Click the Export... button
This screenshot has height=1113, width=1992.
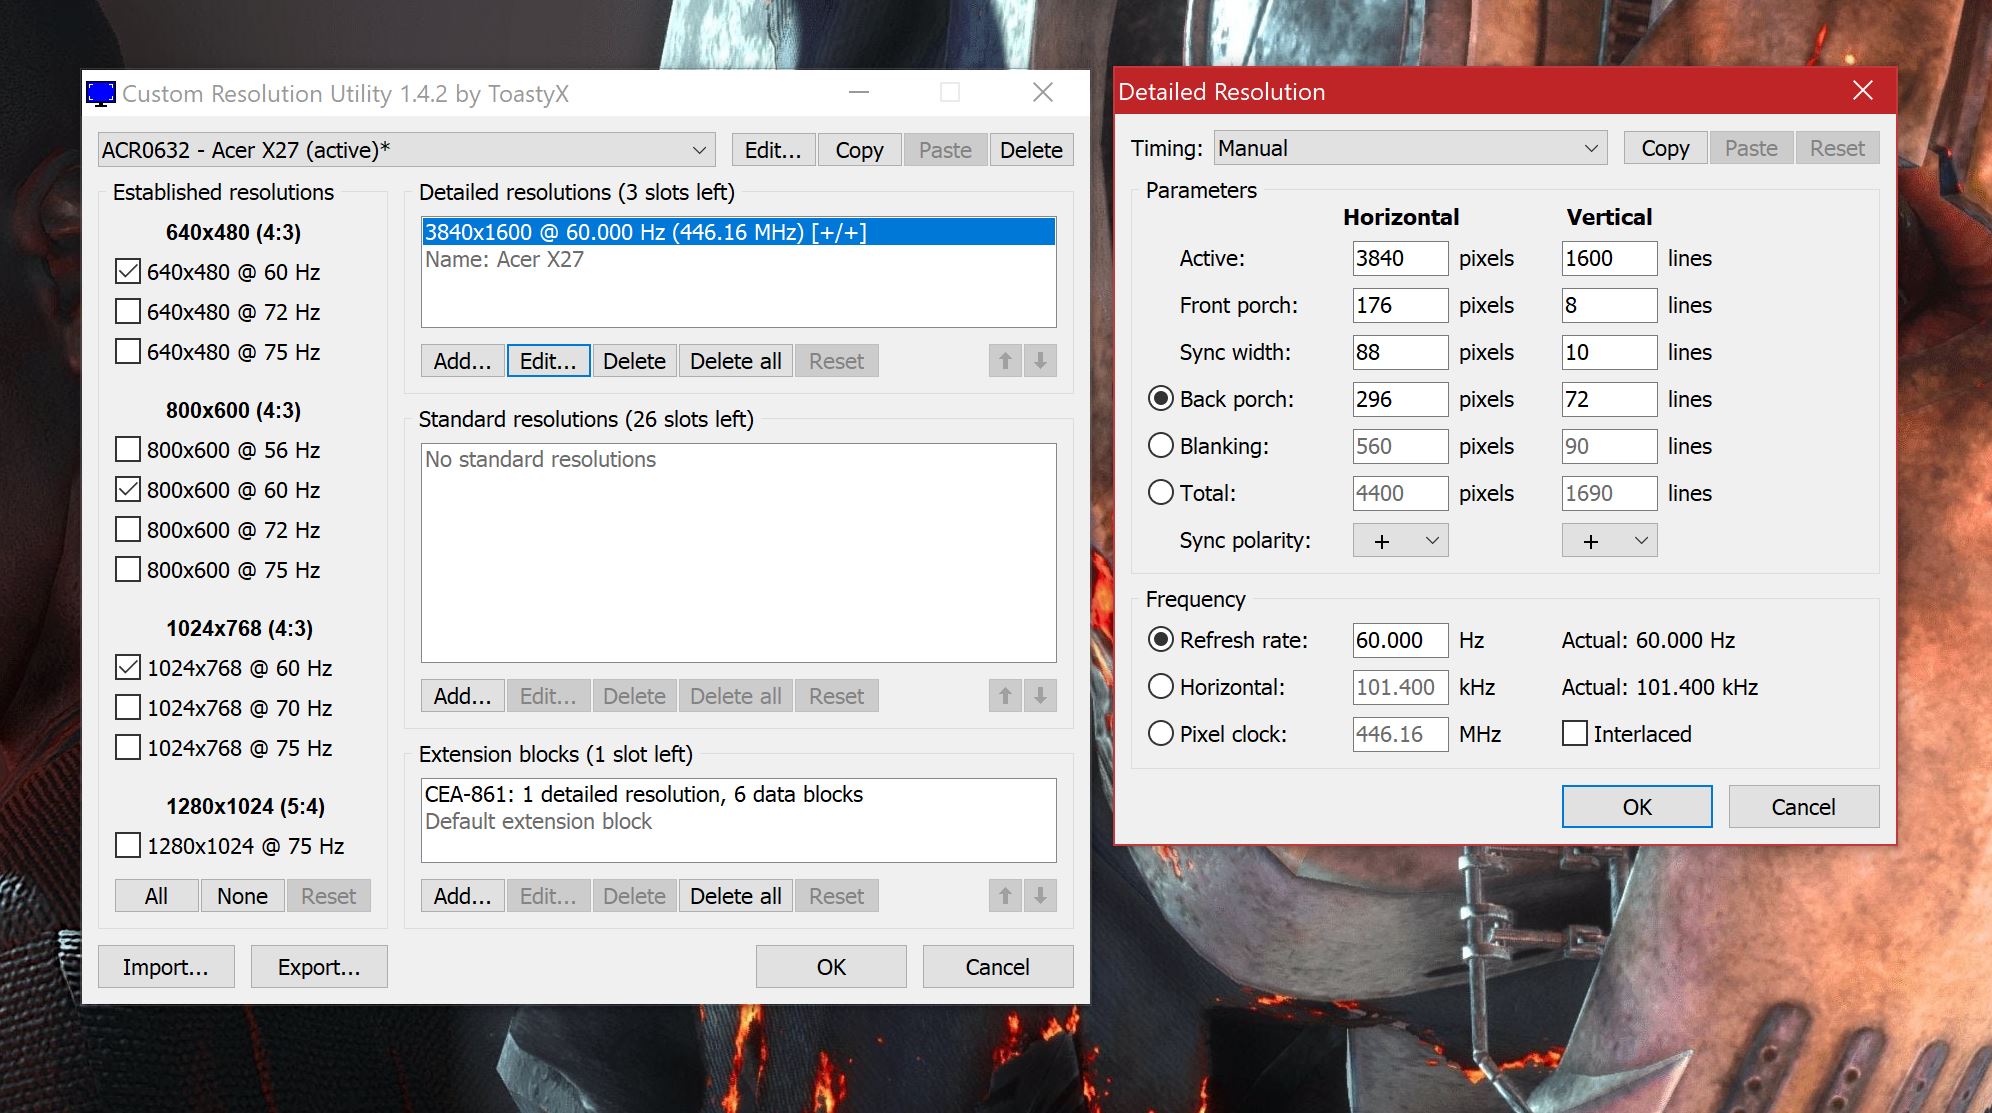click(x=318, y=967)
